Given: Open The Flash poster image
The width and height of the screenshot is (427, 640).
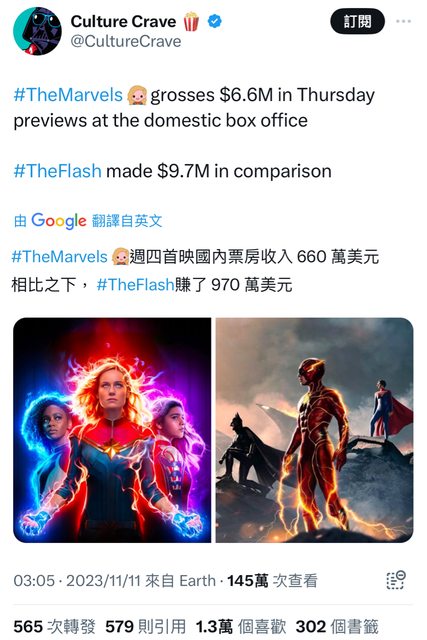Looking at the screenshot, I should pos(315,430).
